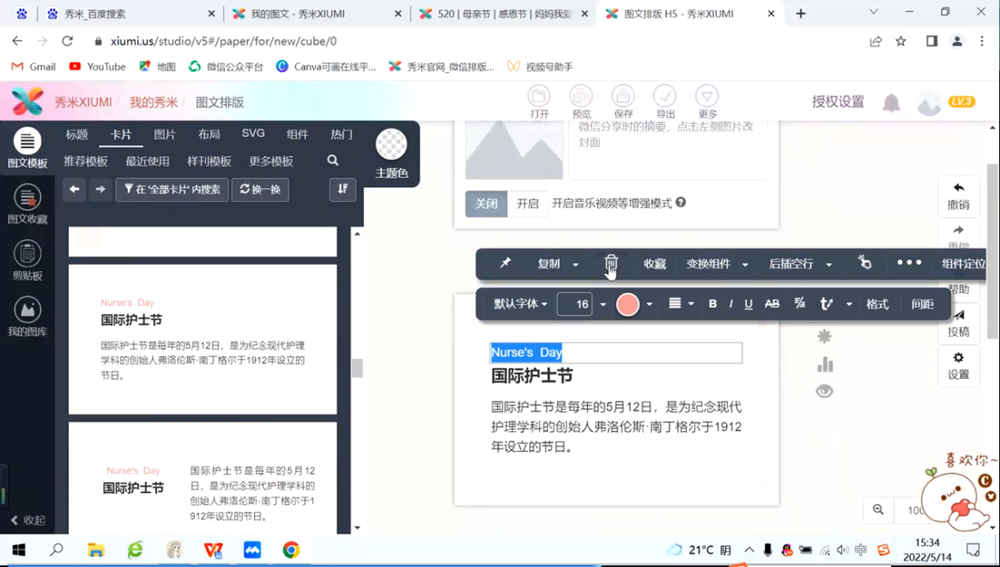Viewport: 1000px width, 567px height.
Task: Click the pink text color swatch
Action: (628, 304)
